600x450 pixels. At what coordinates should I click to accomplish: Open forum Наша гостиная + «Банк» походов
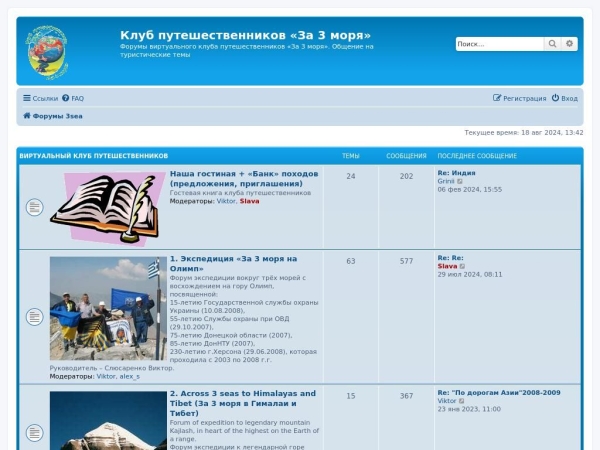(x=244, y=179)
